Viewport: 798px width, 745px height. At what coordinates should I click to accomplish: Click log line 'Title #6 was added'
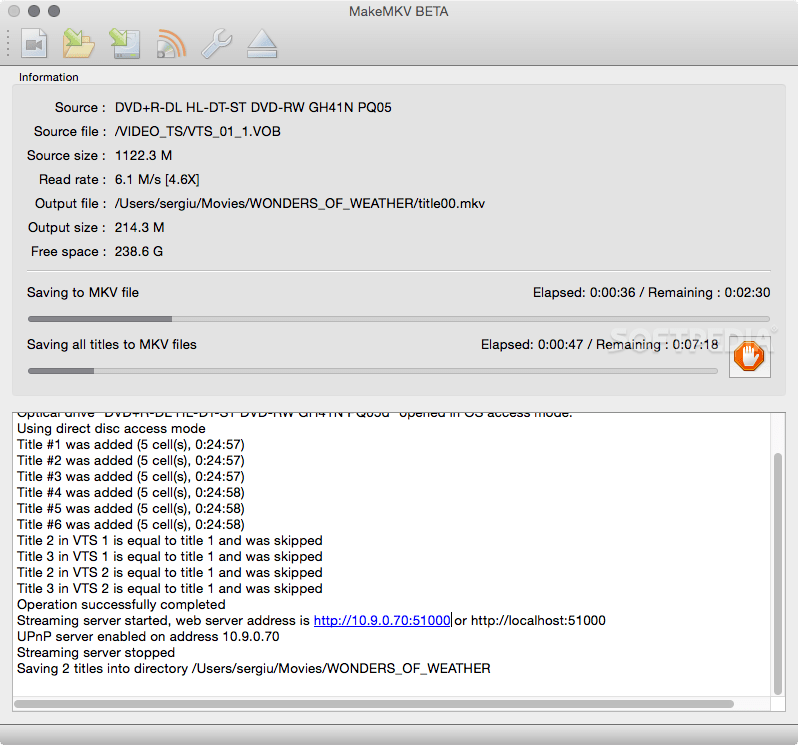point(131,524)
